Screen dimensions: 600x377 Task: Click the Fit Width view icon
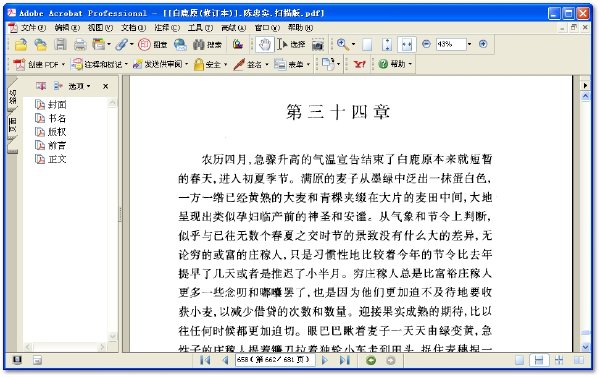406,45
